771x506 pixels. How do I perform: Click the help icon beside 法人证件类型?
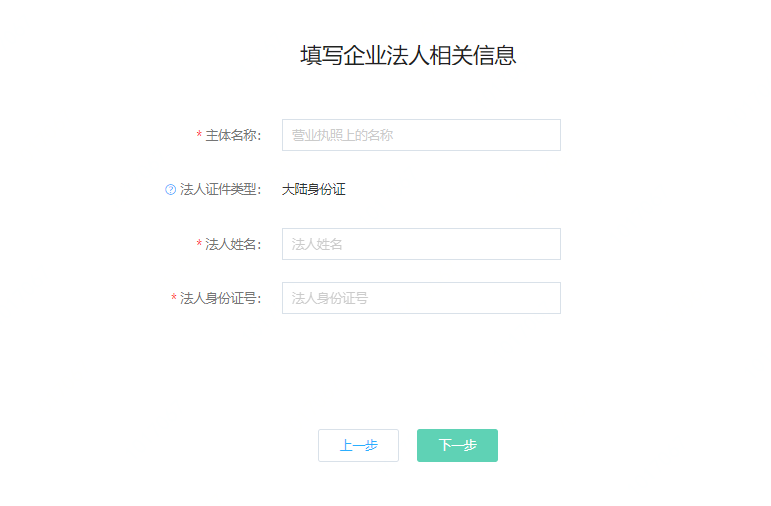[x=170, y=189]
